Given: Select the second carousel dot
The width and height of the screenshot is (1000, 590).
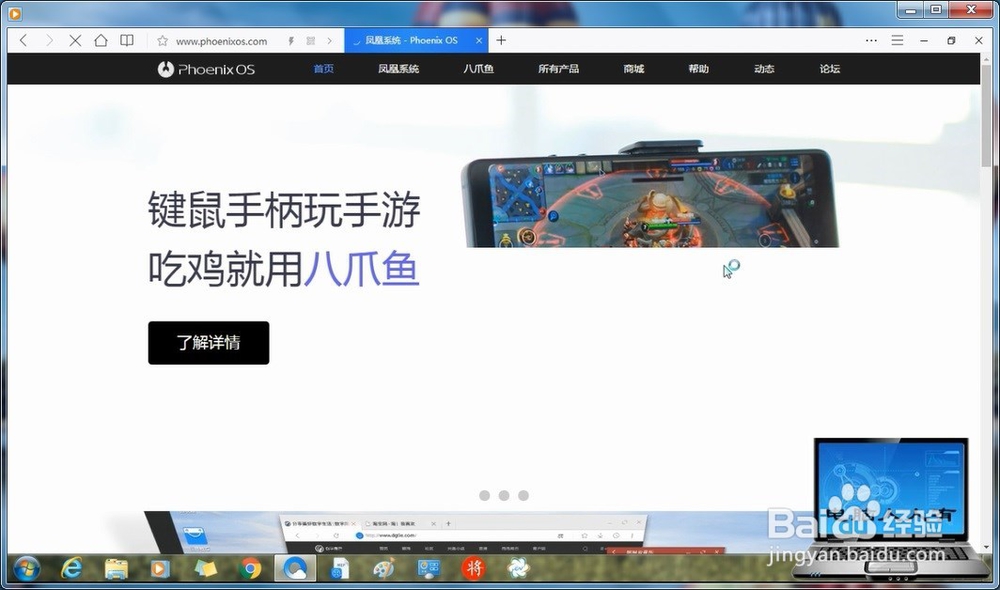Looking at the screenshot, I should point(504,496).
